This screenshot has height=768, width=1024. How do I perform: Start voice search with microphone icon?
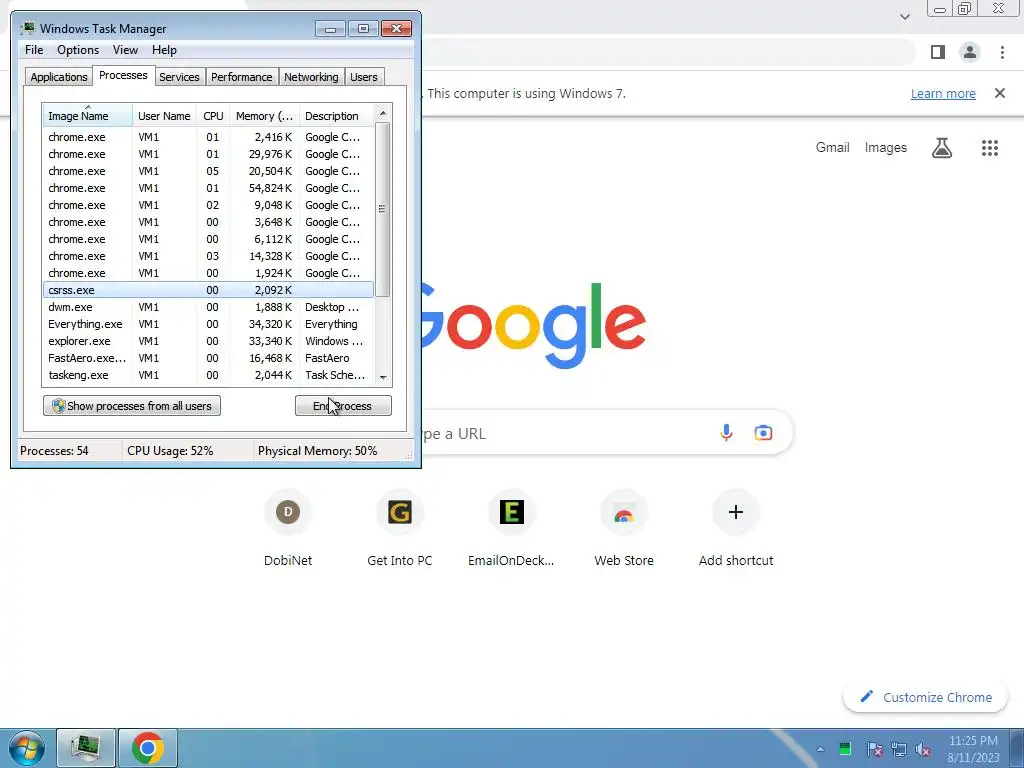pos(726,432)
